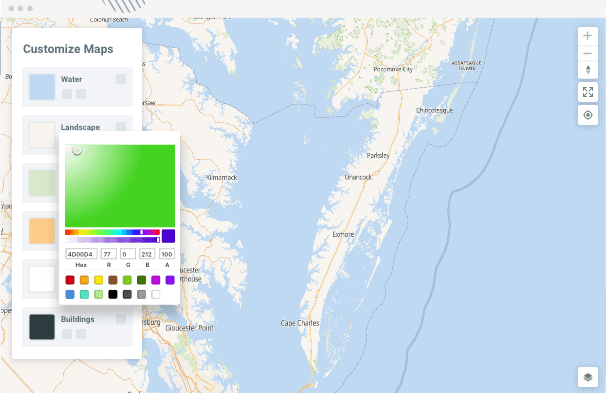Click the rainbow hue slider
The width and height of the screenshot is (606, 393).
112,232
